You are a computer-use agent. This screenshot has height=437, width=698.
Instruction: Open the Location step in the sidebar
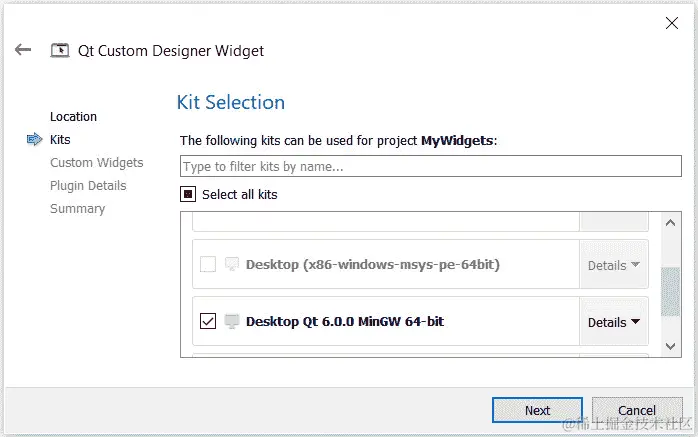pyautogui.click(x=73, y=117)
